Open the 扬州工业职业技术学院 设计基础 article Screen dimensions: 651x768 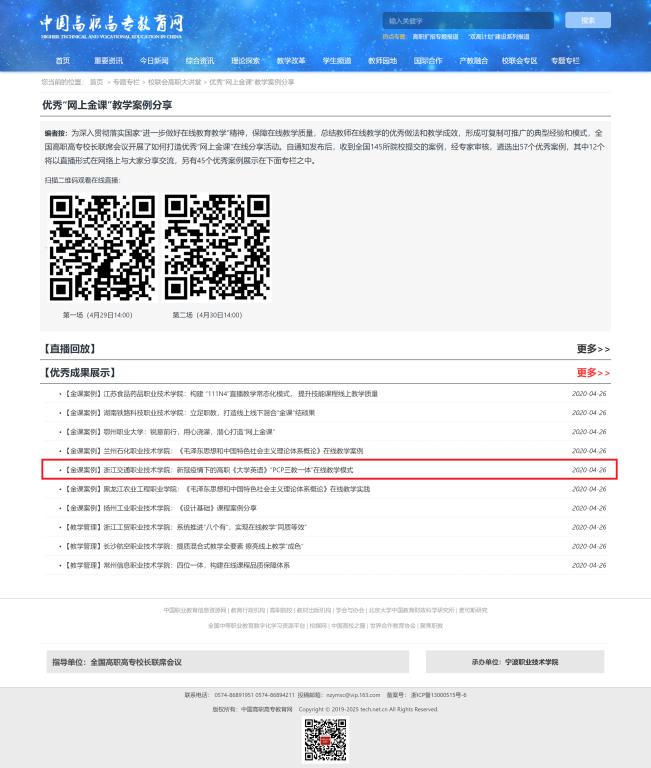click(161, 508)
